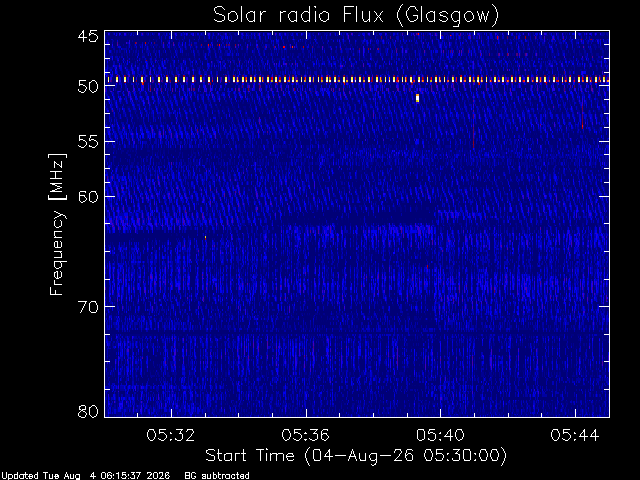The width and height of the screenshot is (640, 480).
Task: Select the 05:36 time tick label
Action: click(x=305, y=435)
